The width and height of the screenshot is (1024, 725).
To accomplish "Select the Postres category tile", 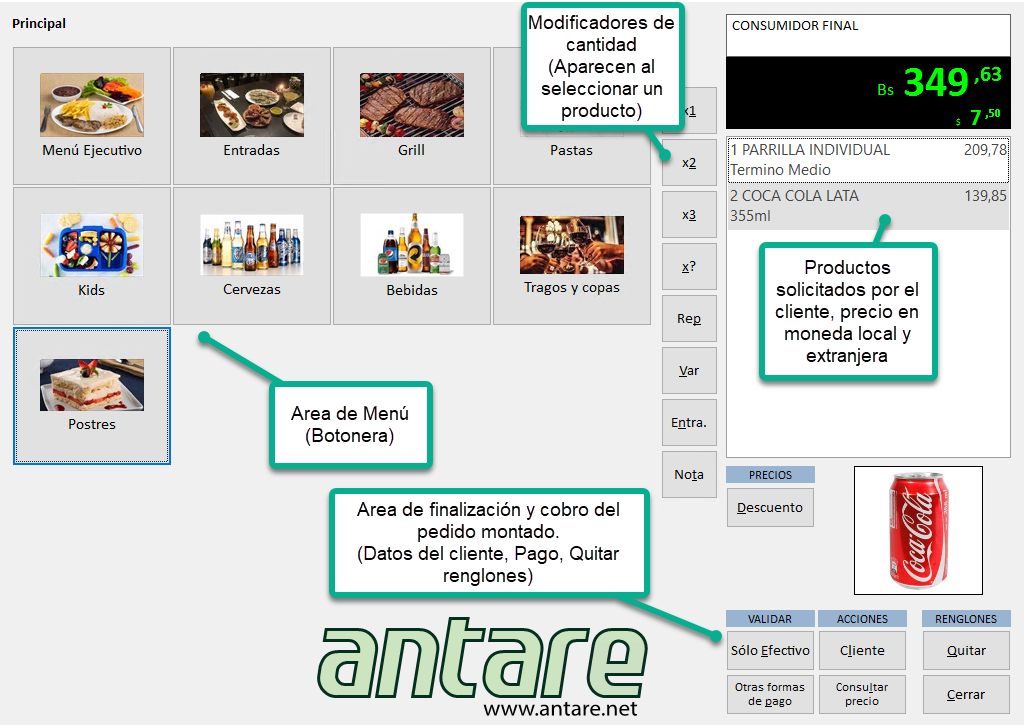I will [x=92, y=396].
